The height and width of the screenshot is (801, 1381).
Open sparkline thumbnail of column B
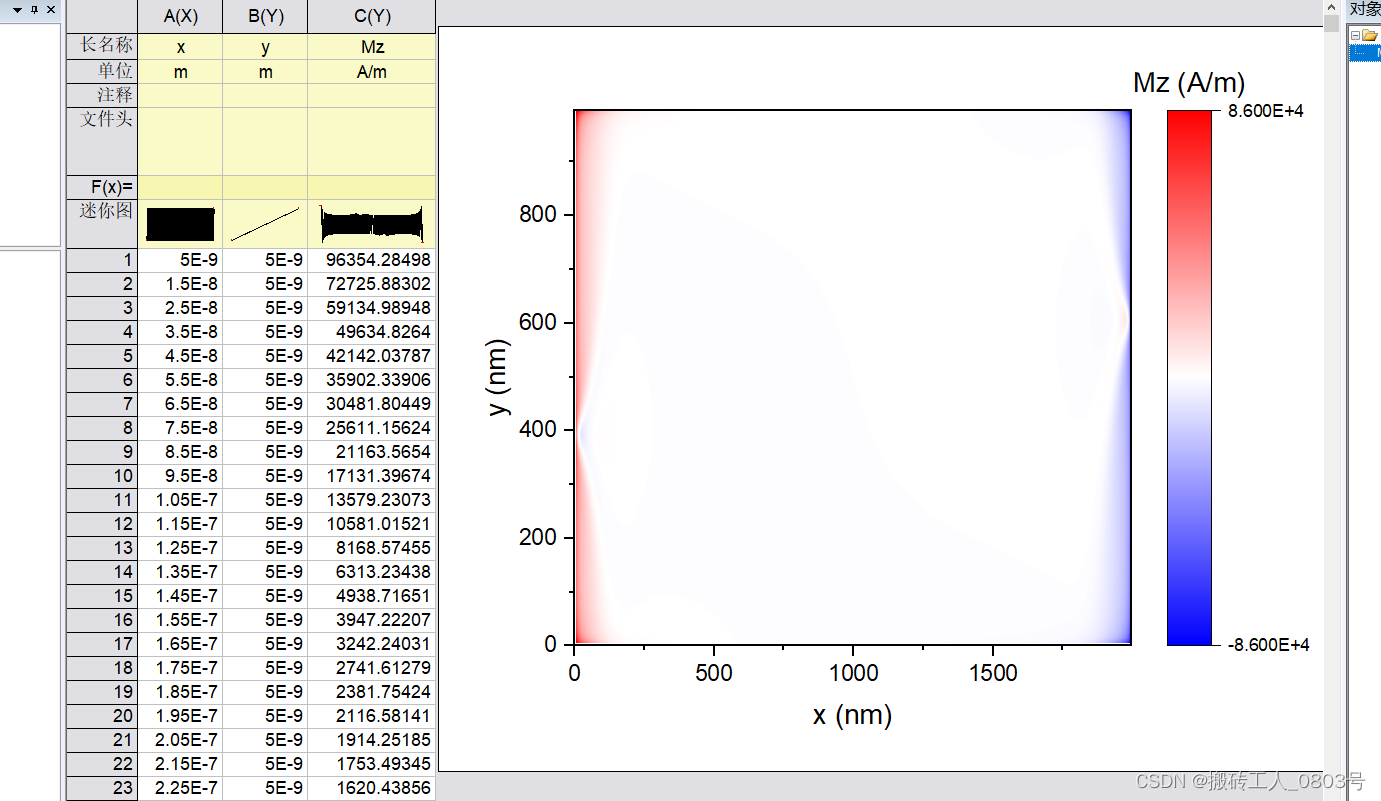pyautogui.click(x=265, y=224)
